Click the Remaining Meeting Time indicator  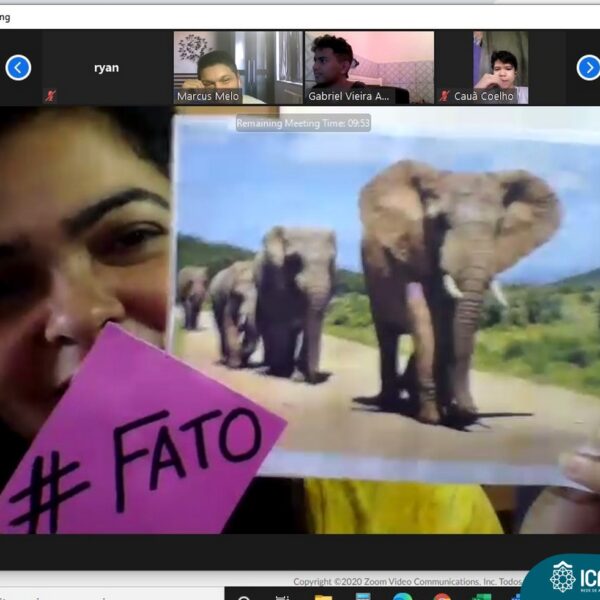tap(303, 123)
